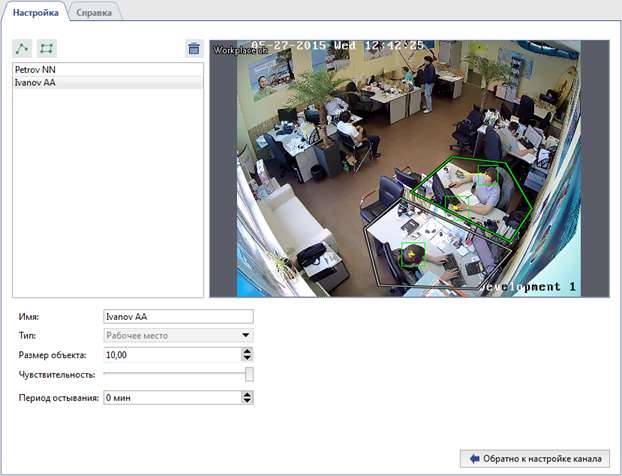Click the Размер объекта value field
The width and height of the screenshot is (622, 476).
coord(170,355)
